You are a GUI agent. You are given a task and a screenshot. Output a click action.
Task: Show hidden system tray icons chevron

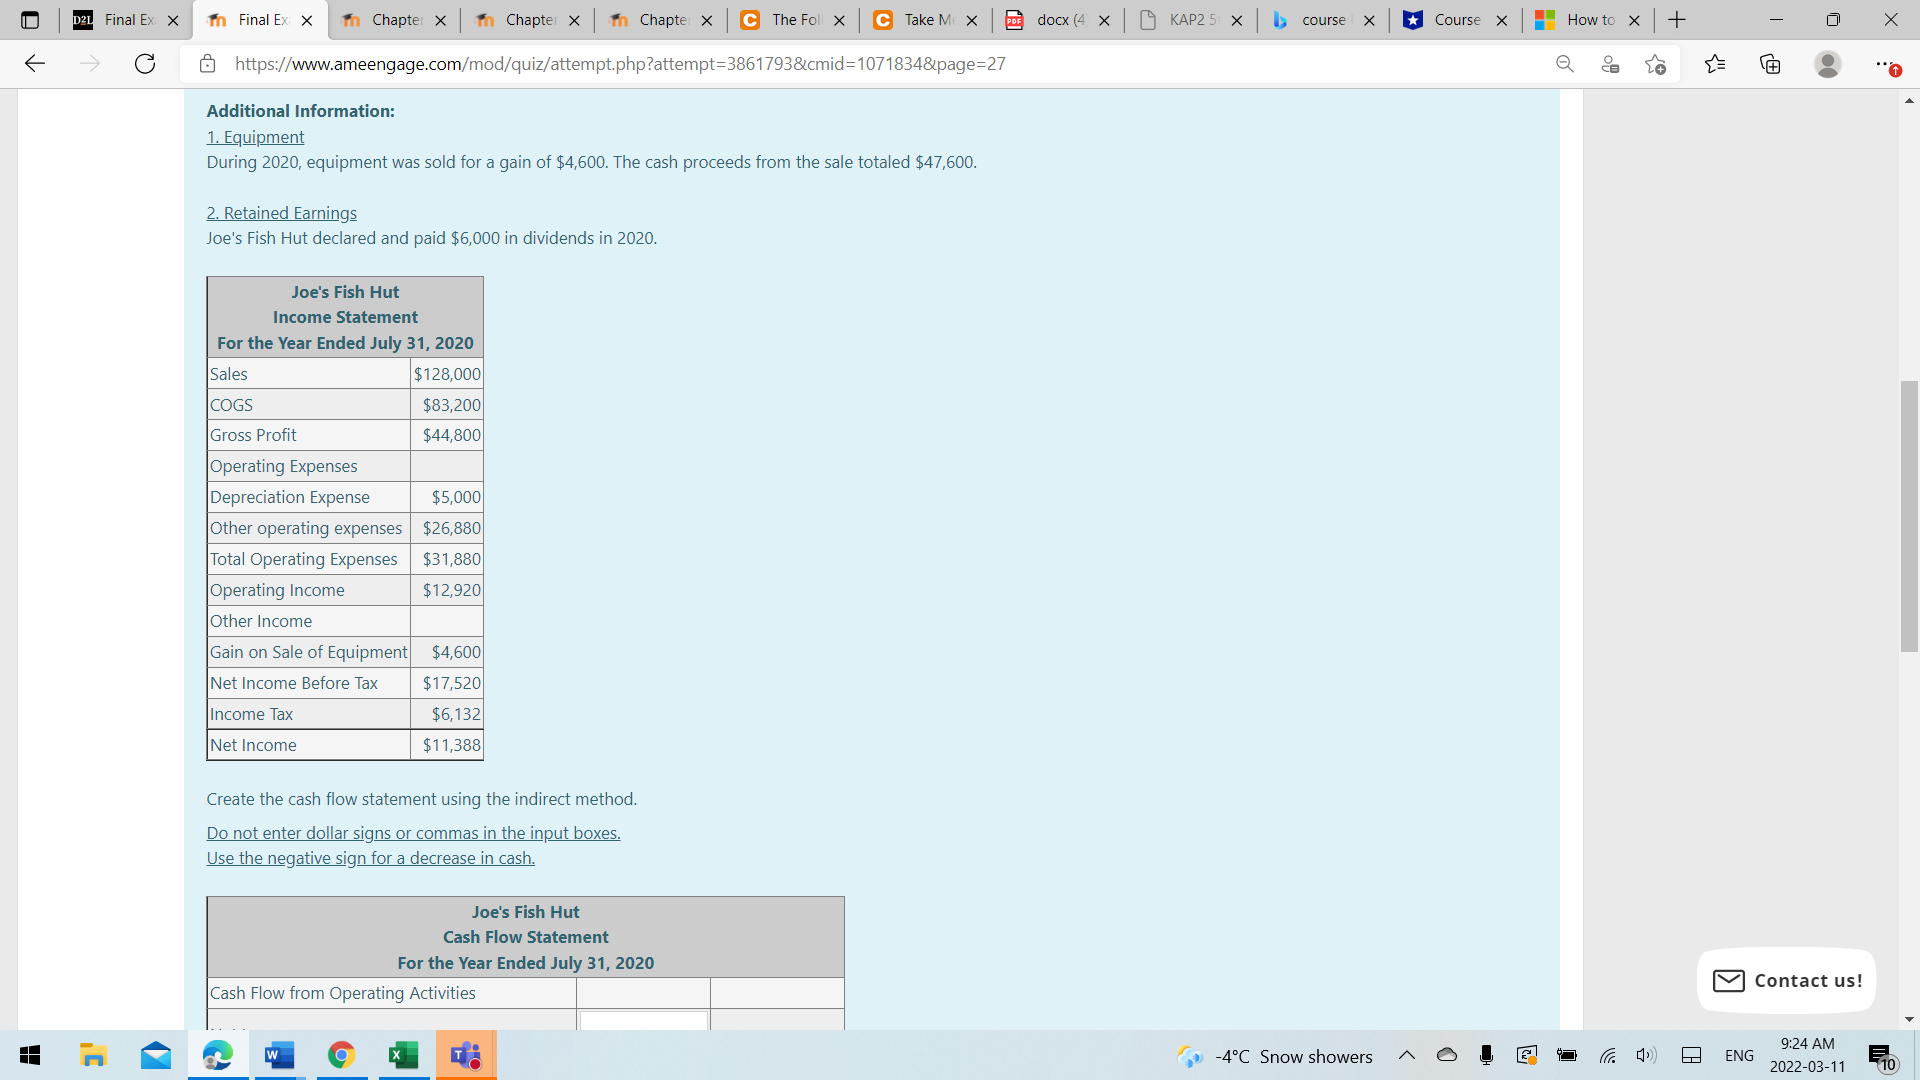[1406, 1056]
